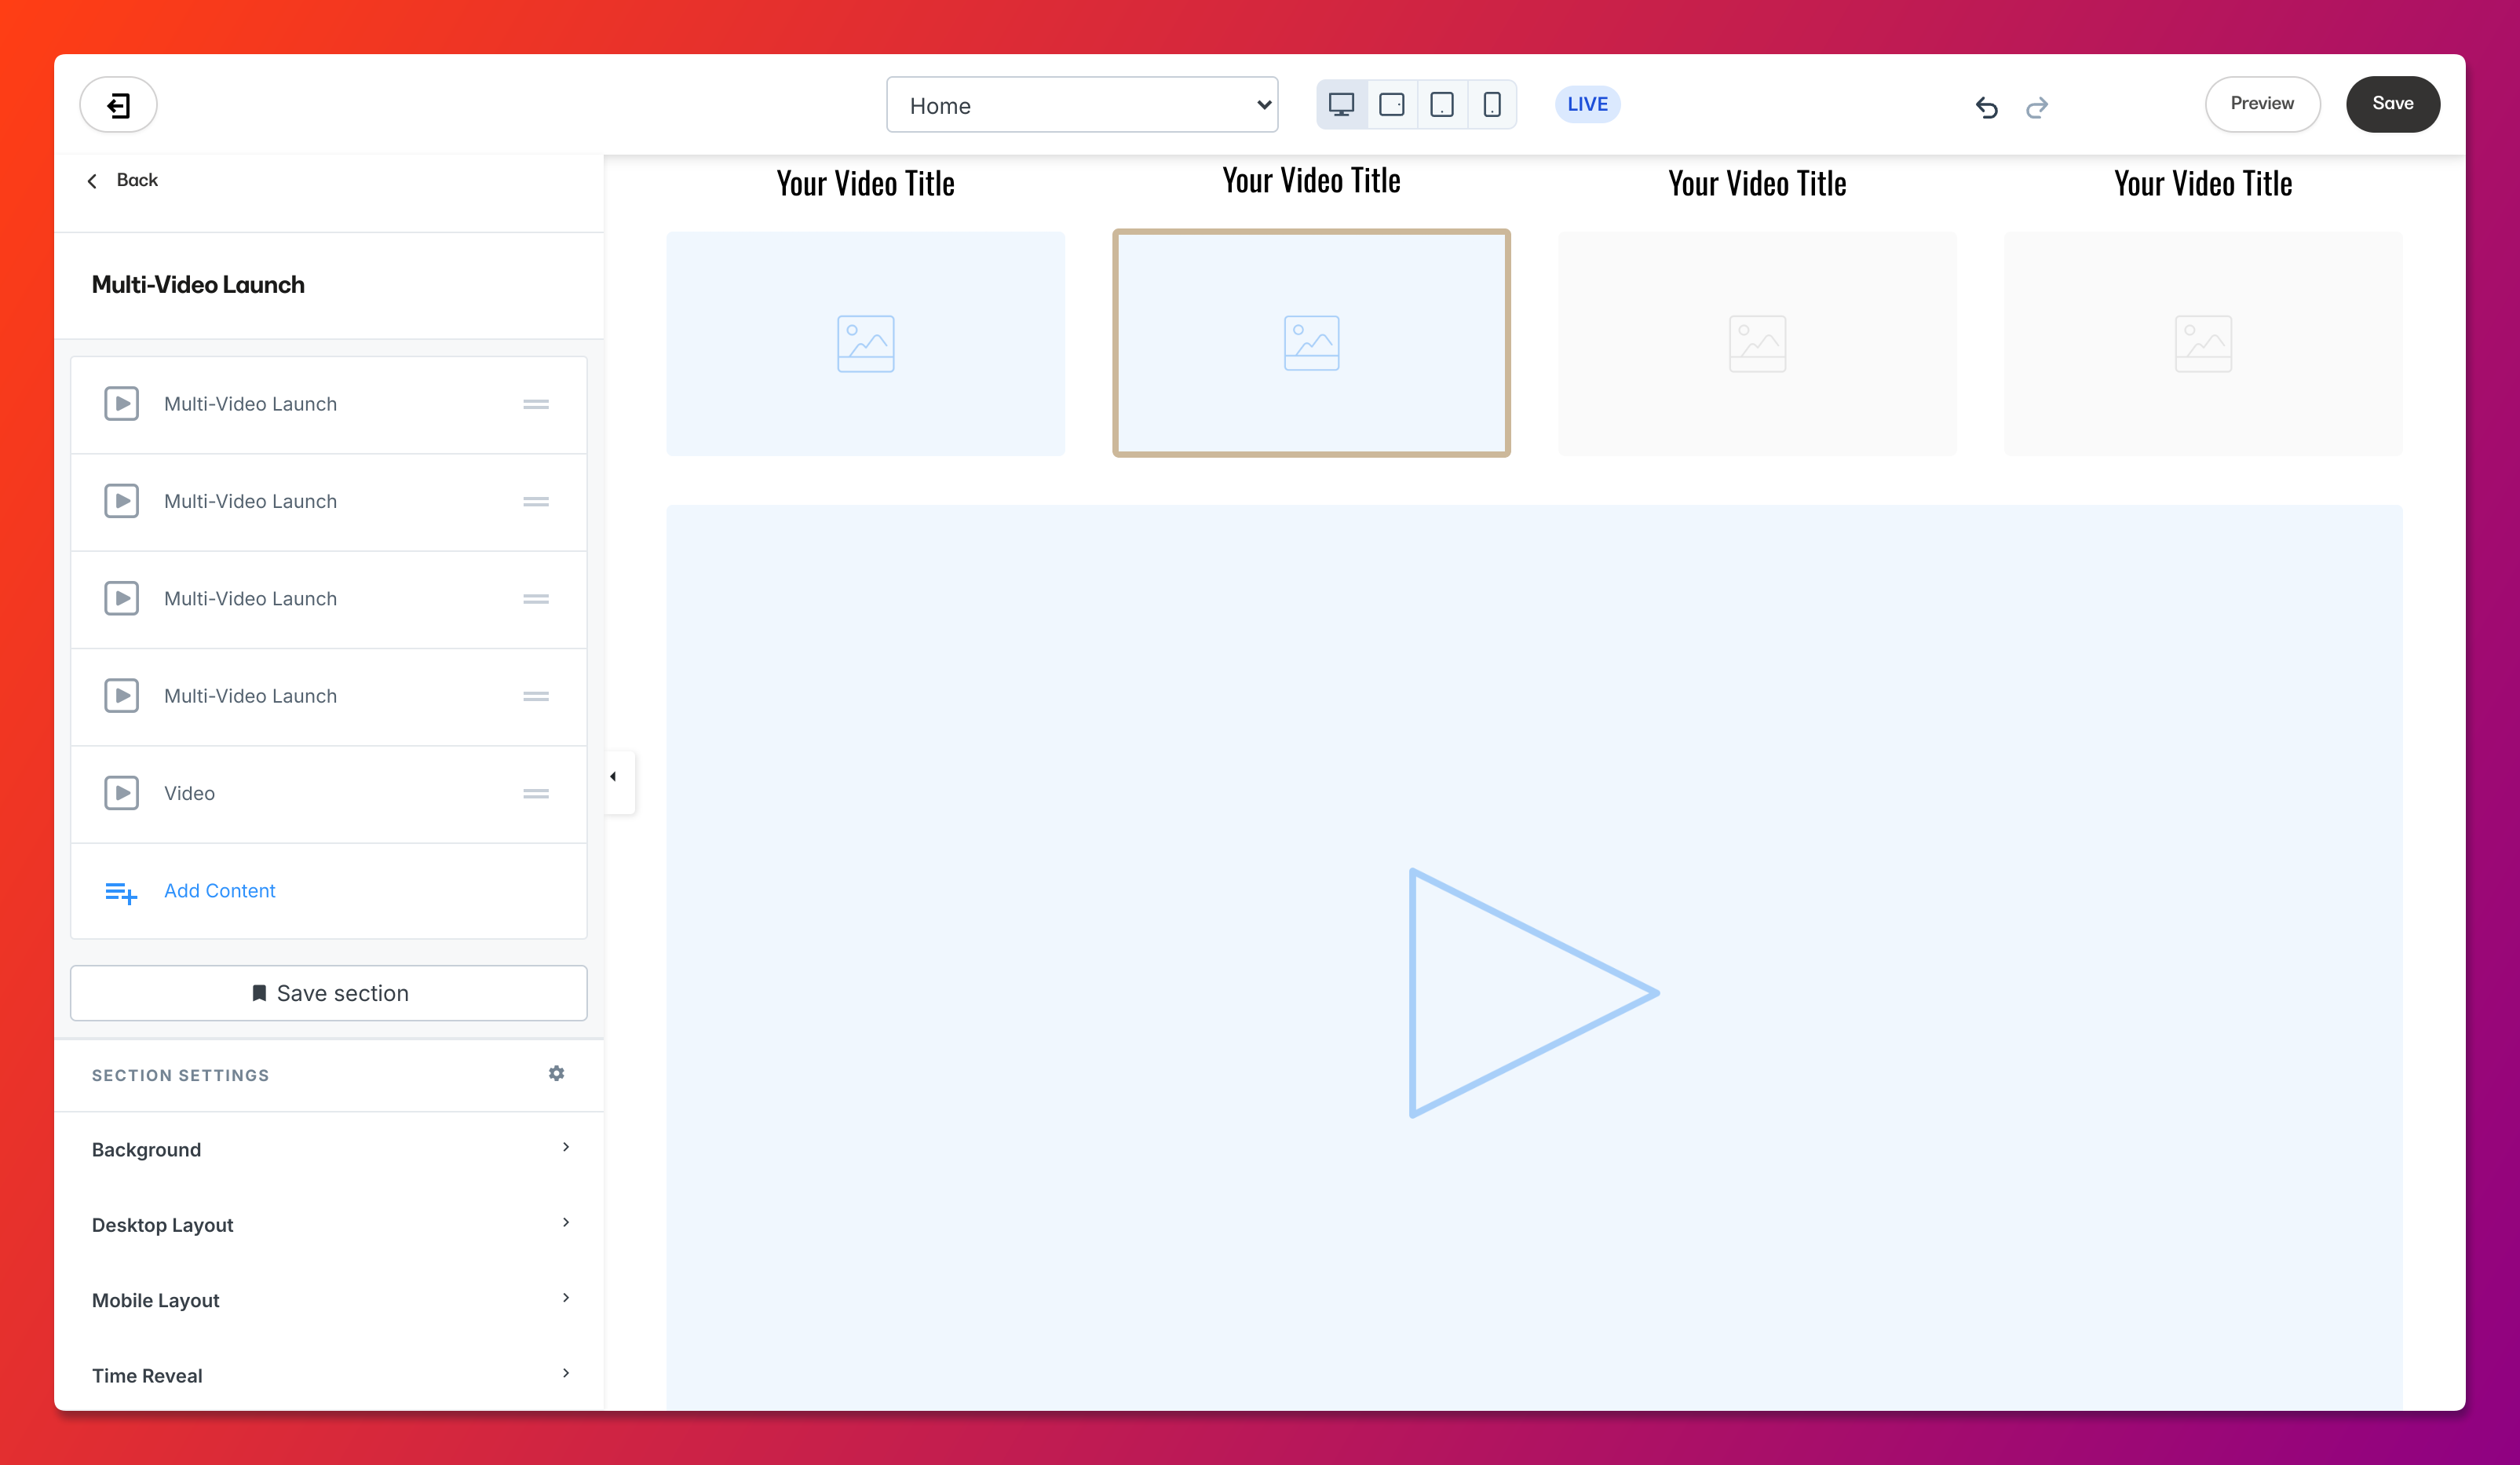Click the LIVE status badge
Image resolution: width=2520 pixels, height=1465 pixels.
pos(1587,104)
